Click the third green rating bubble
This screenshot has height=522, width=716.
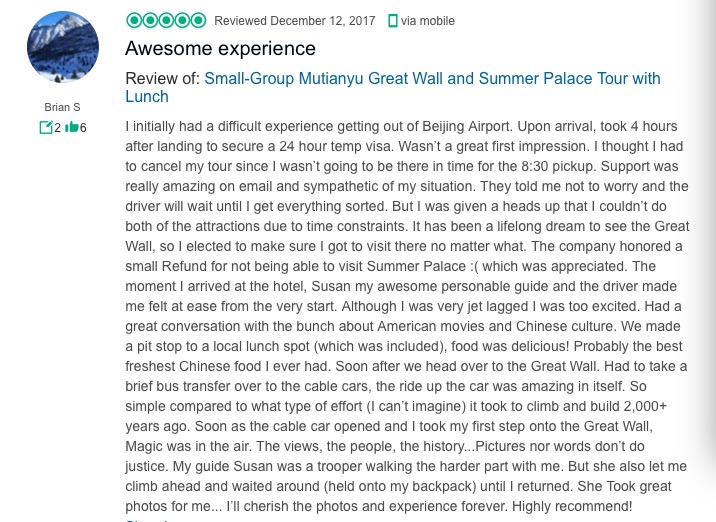(166, 20)
